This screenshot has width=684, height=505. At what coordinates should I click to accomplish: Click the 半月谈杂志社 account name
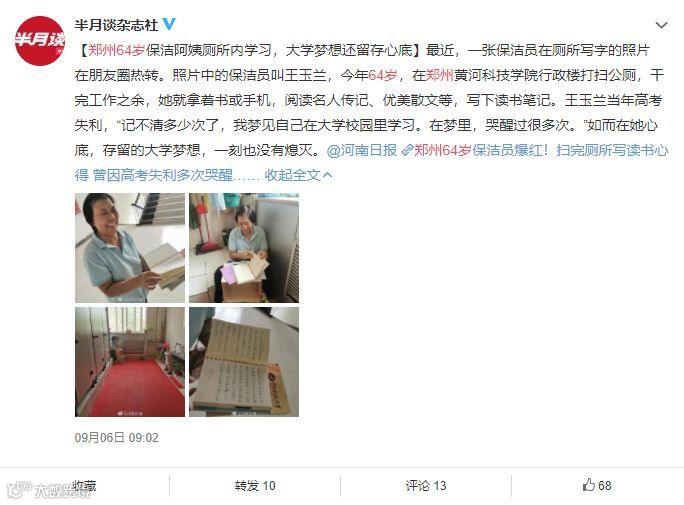pos(116,25)
